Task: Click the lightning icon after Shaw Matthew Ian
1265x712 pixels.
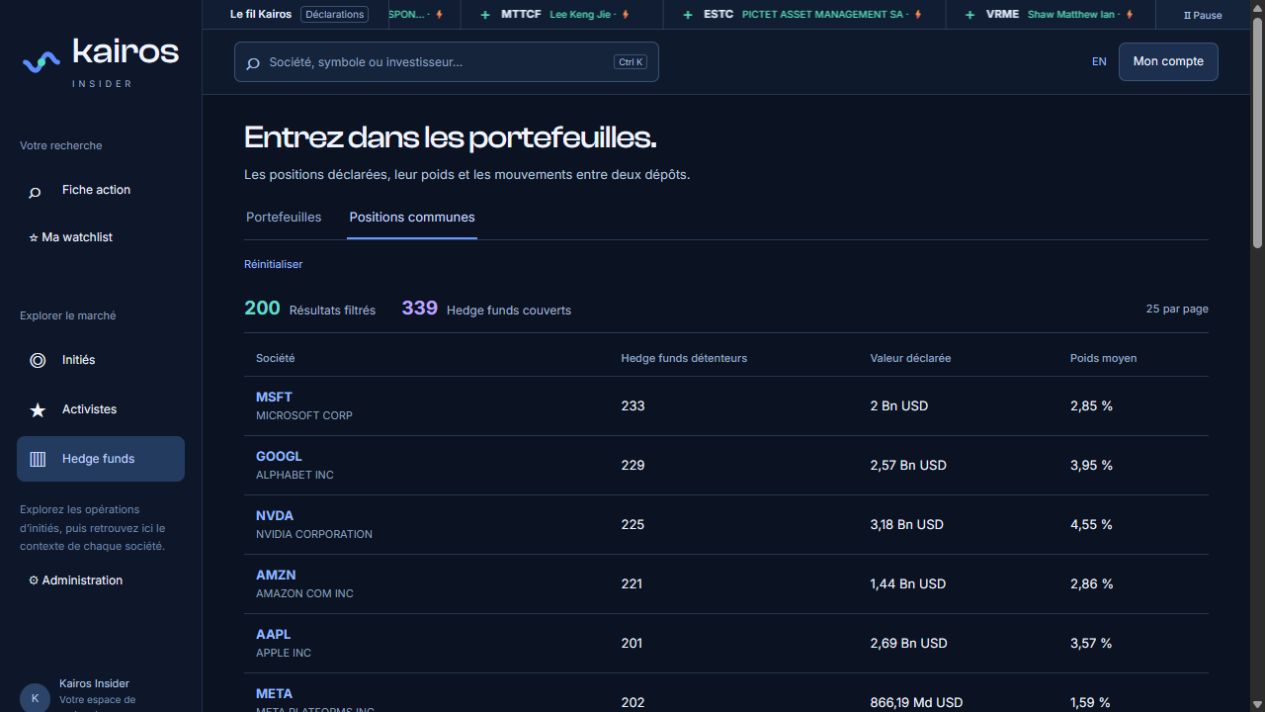Action: coord(1130,14)
